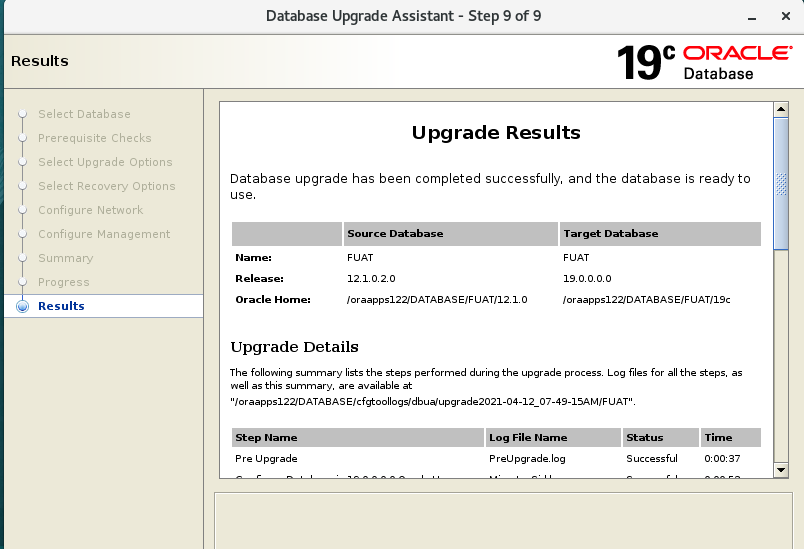Click the Prerequisite Checks step

(x=94, y=138)
